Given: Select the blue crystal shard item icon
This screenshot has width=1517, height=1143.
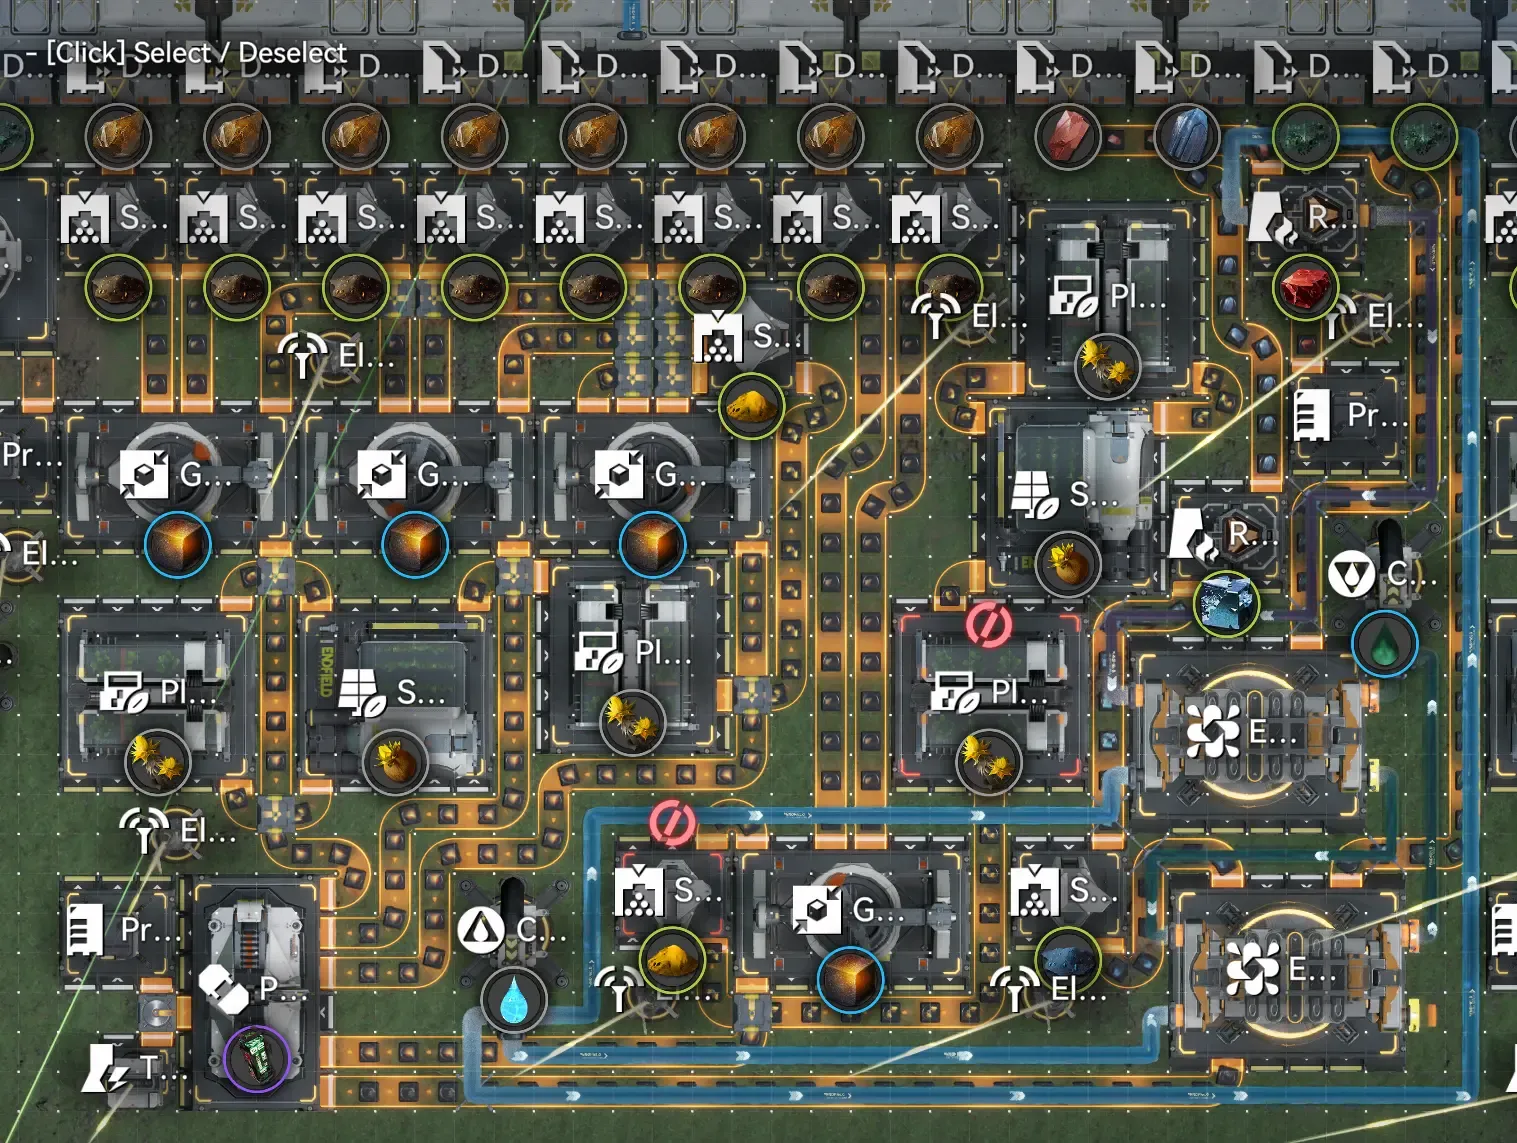Looking at the screenshot, I should pyautogui.click(x=1187, y=135).
